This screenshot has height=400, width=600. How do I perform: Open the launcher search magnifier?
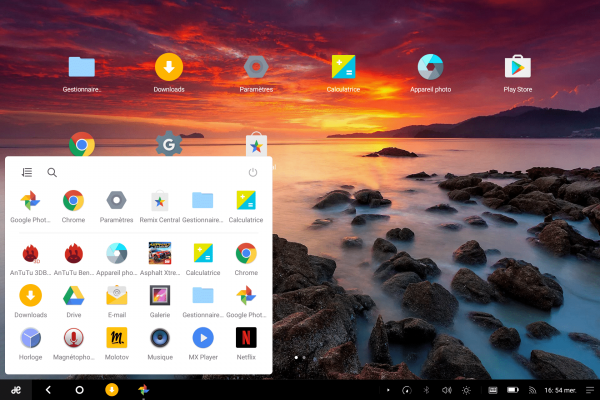[52, 173]
